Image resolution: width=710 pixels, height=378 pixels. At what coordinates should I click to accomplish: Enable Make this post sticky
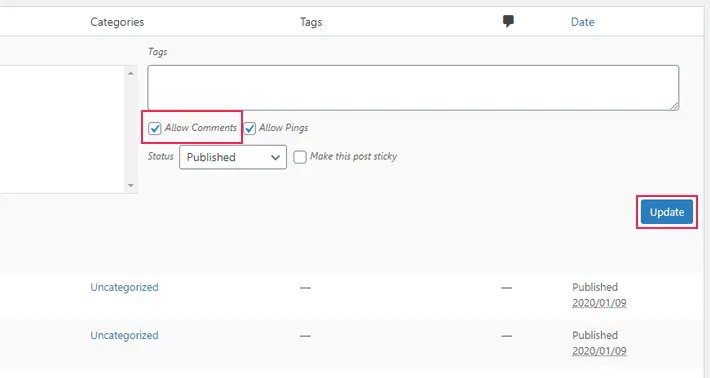[300, 157]
